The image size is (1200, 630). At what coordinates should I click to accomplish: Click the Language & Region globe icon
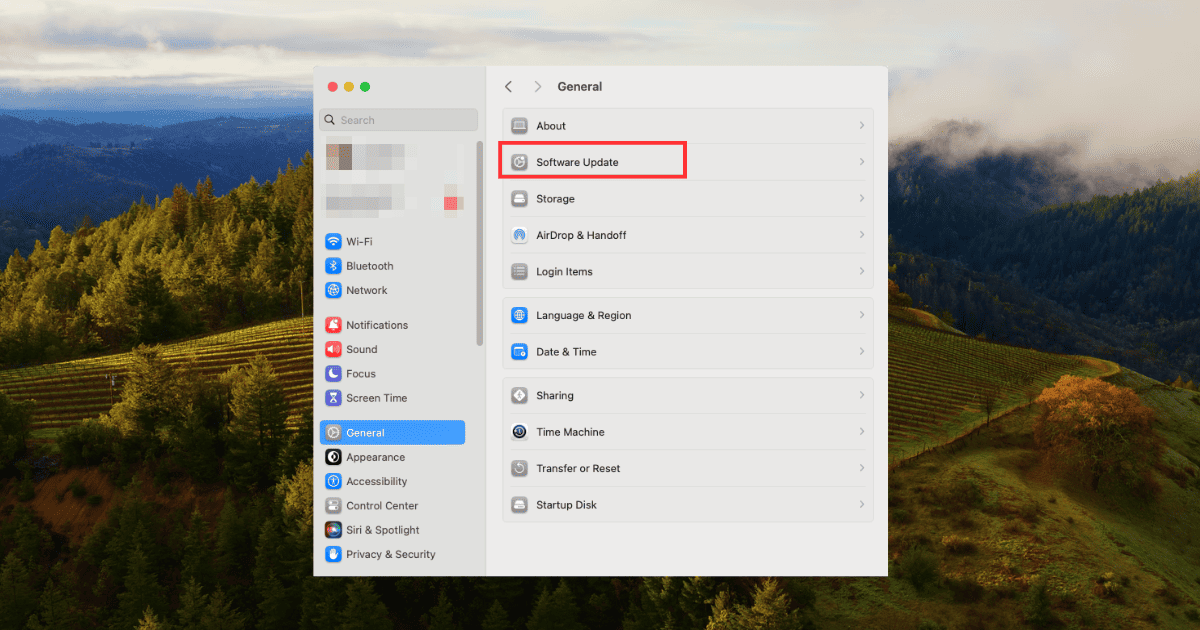click(519, 315)
